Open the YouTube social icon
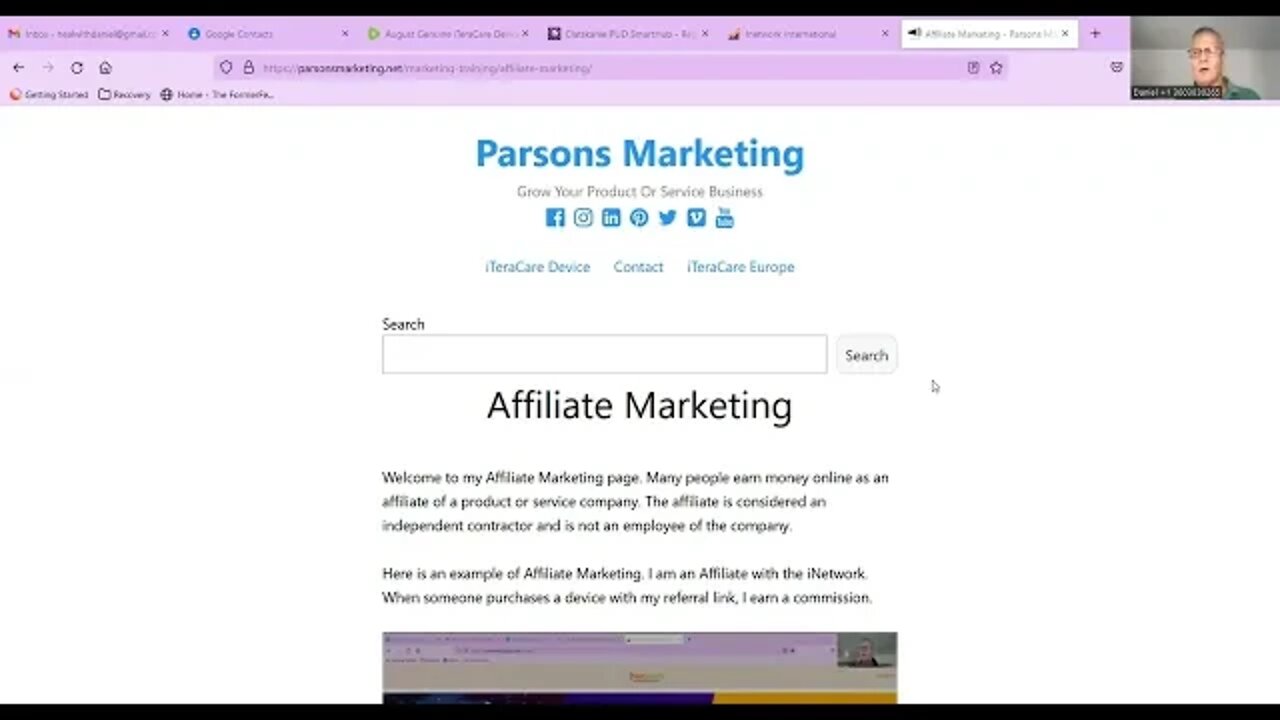 tap(725, 218)
